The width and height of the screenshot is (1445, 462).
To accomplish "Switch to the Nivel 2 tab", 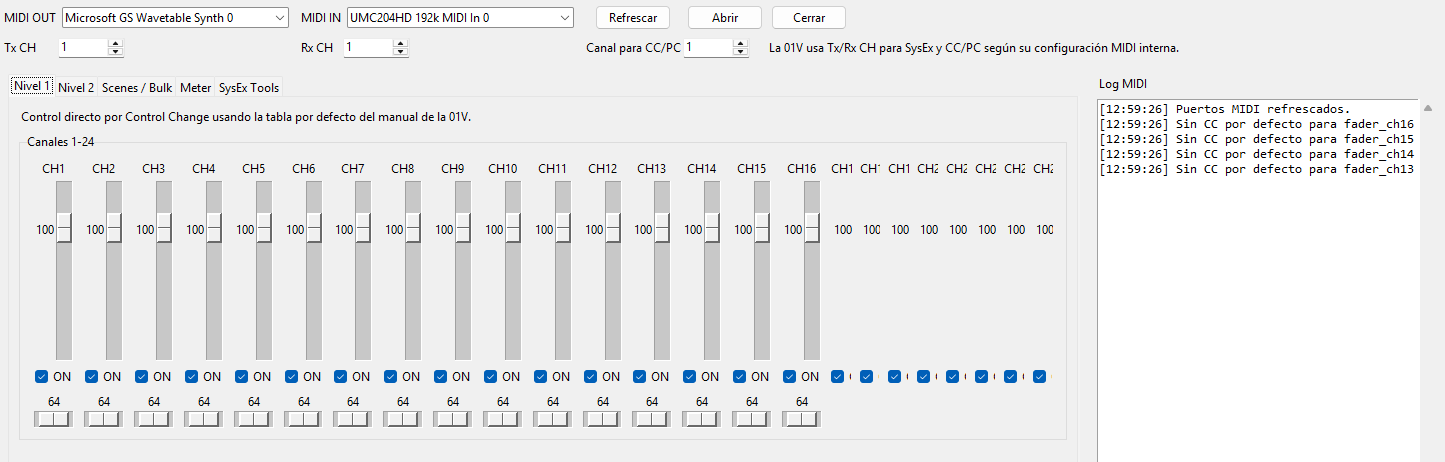I will [76, 87].
